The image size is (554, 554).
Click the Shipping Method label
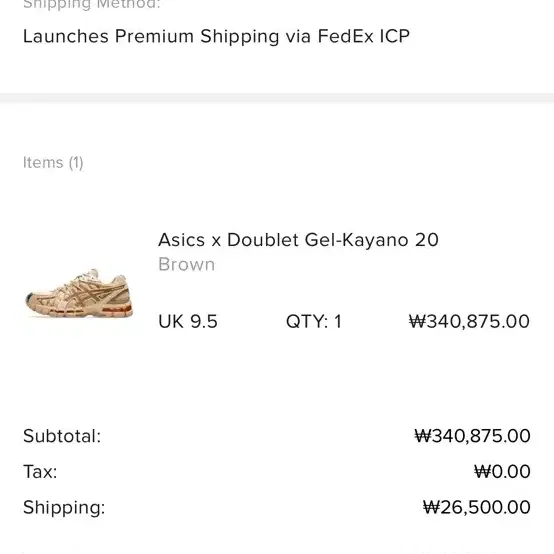[92, 5]
